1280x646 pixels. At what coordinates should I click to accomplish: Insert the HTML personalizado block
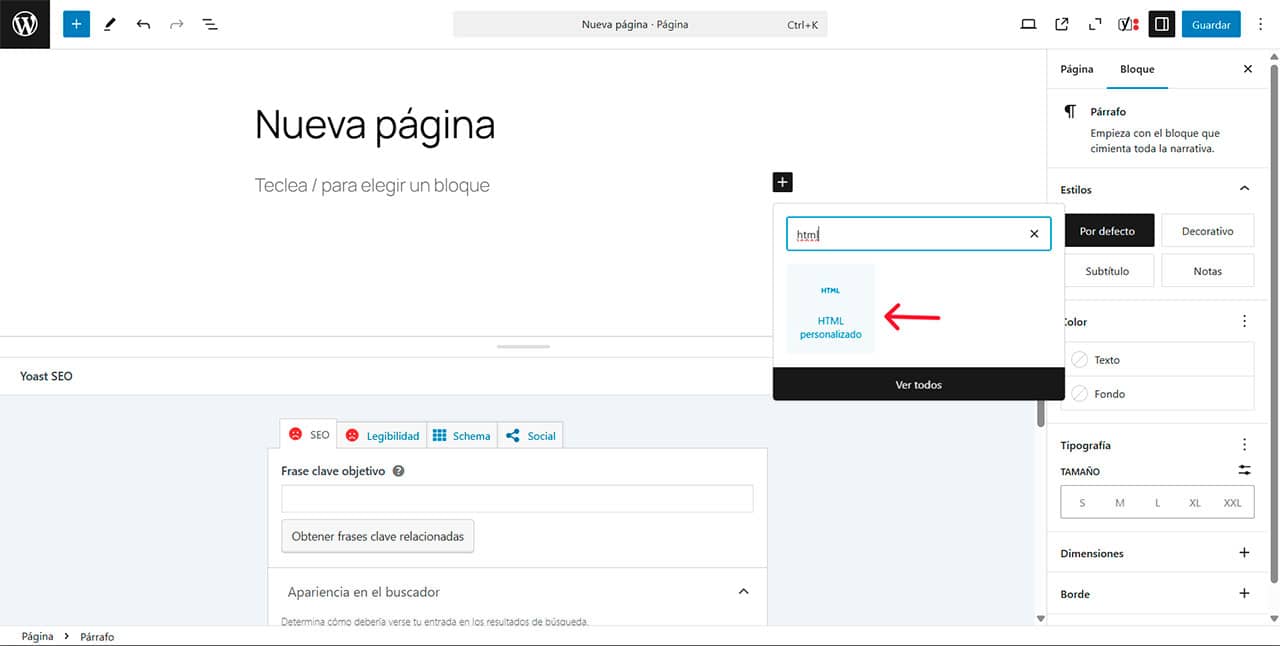[830, 309]
